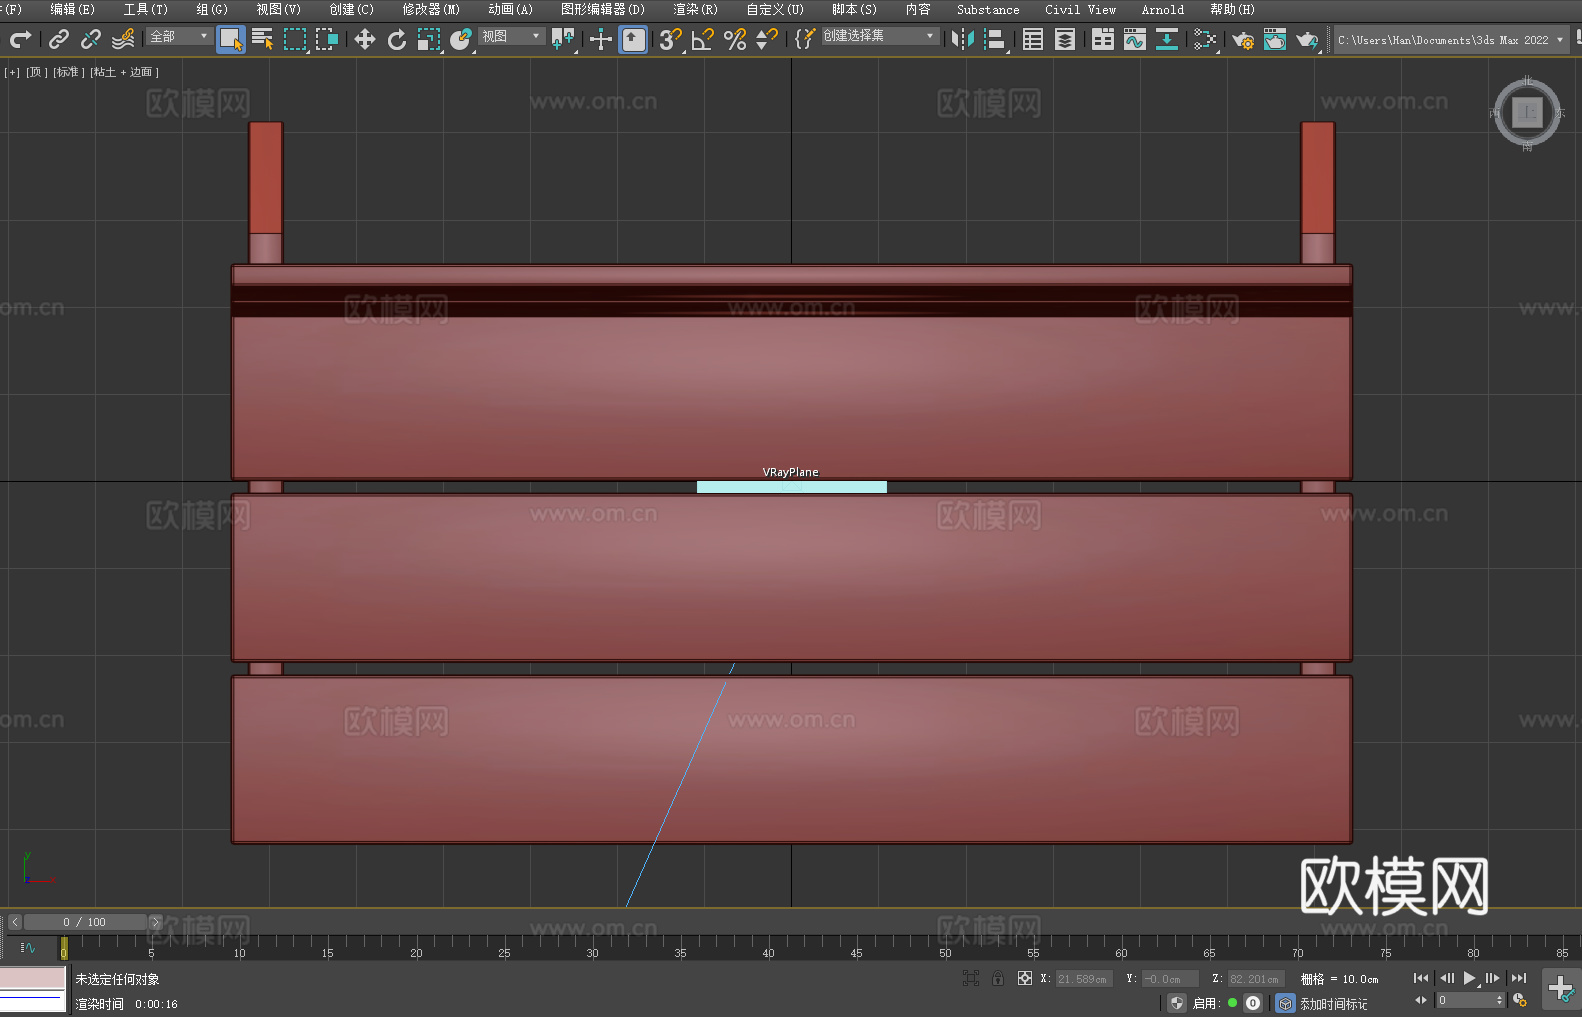1582x1017 pixels.
Task: Click the Use Pivot Point Center icon
Action: [564, 39]
